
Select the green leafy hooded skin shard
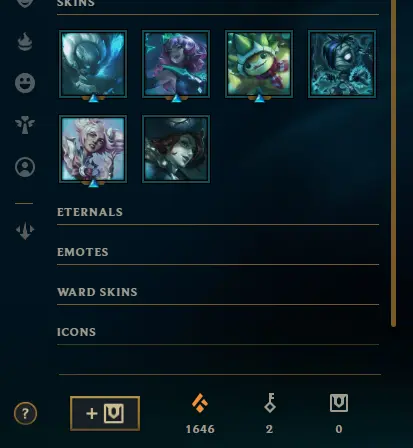click(x=259, y=64)
